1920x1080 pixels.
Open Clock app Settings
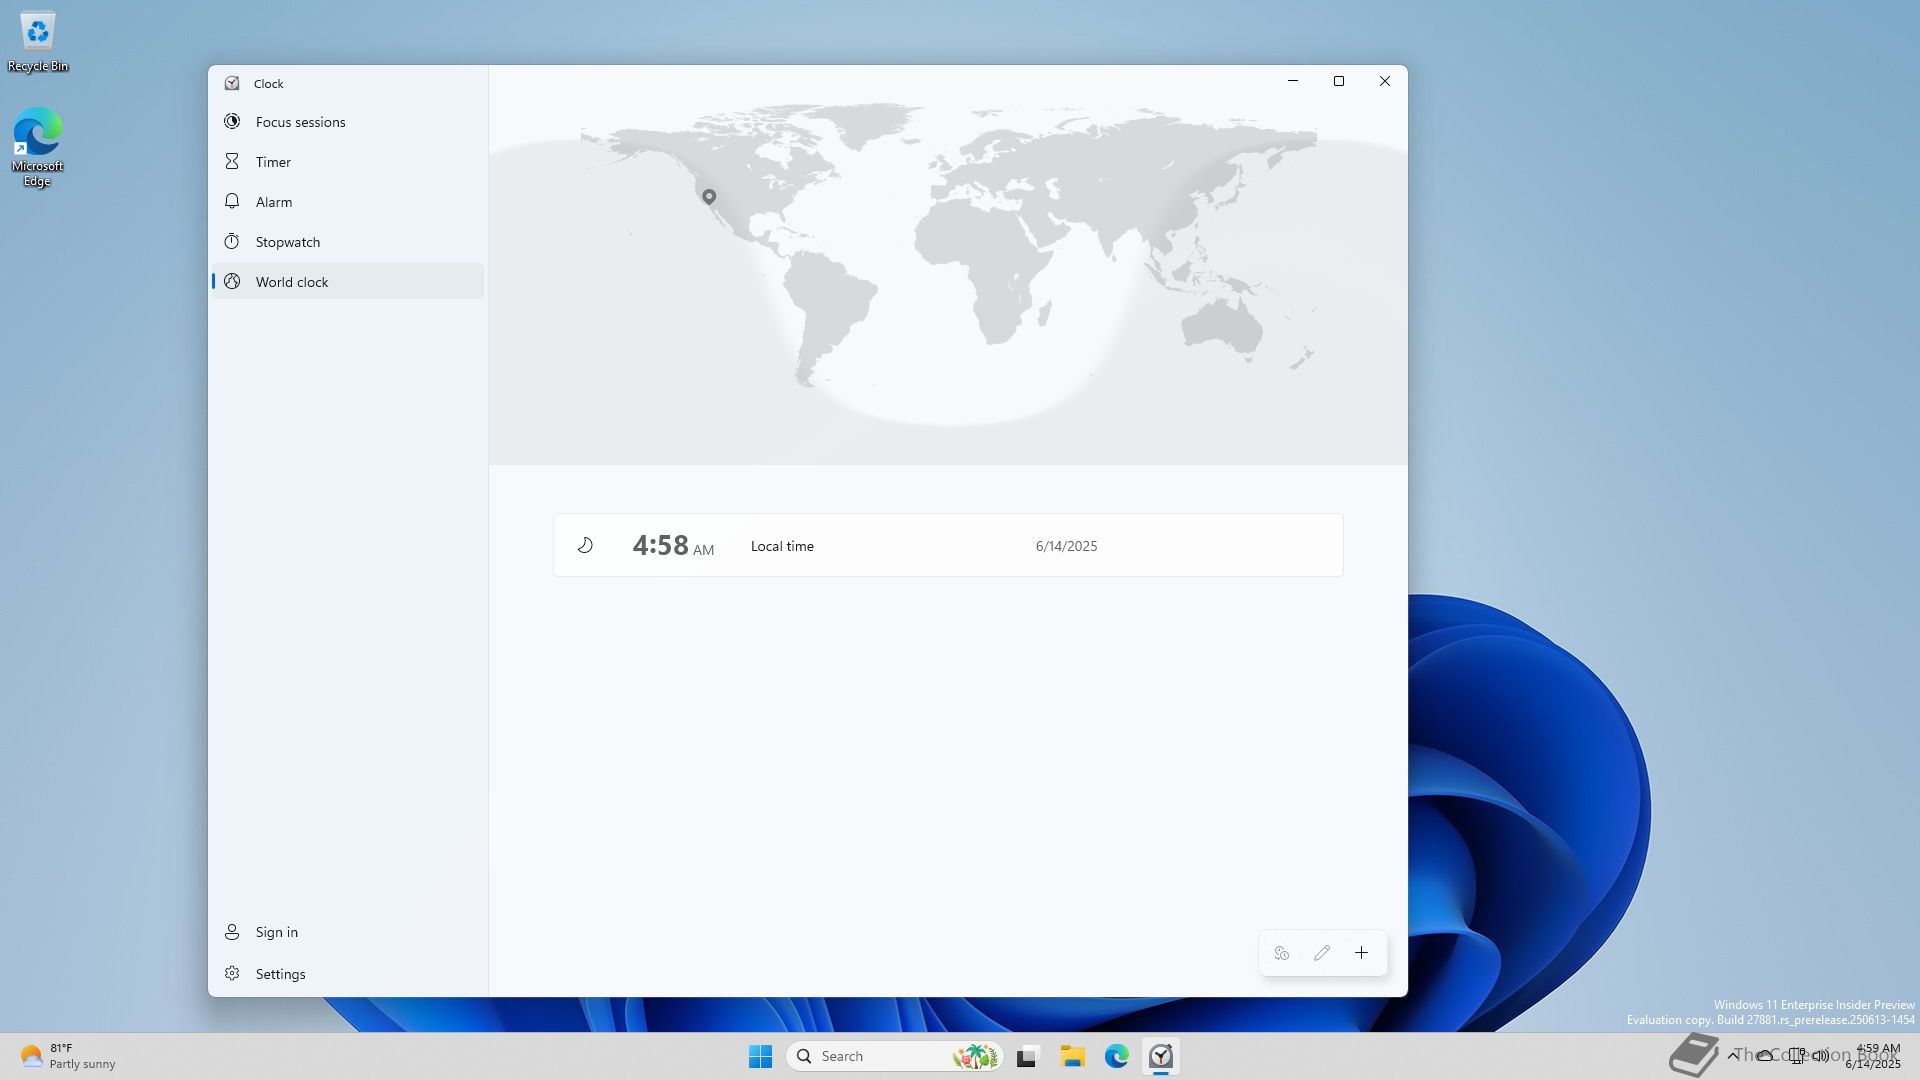click(x=280, y=974)
